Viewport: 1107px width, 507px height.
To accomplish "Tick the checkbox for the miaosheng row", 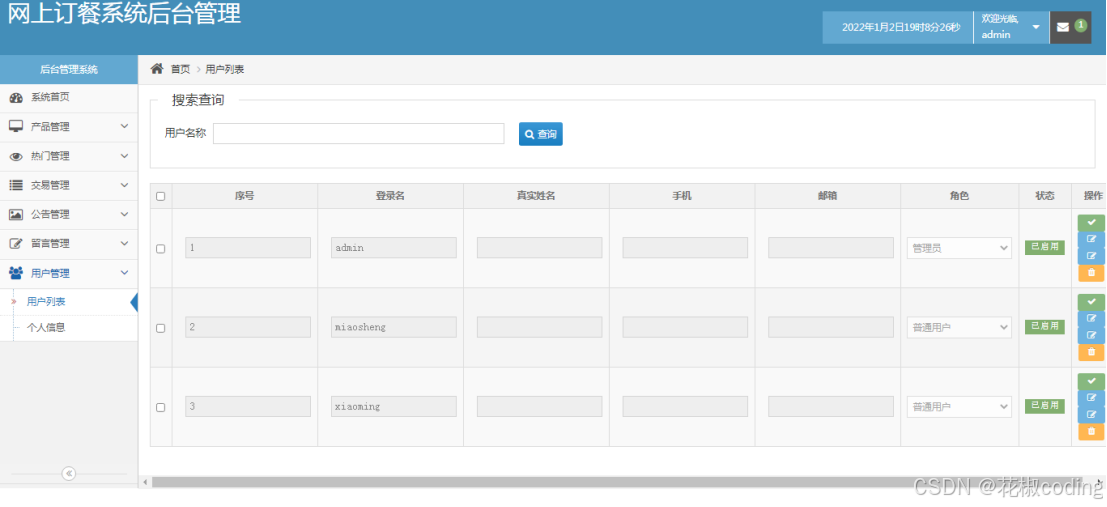I will click(x=160, y=328).
